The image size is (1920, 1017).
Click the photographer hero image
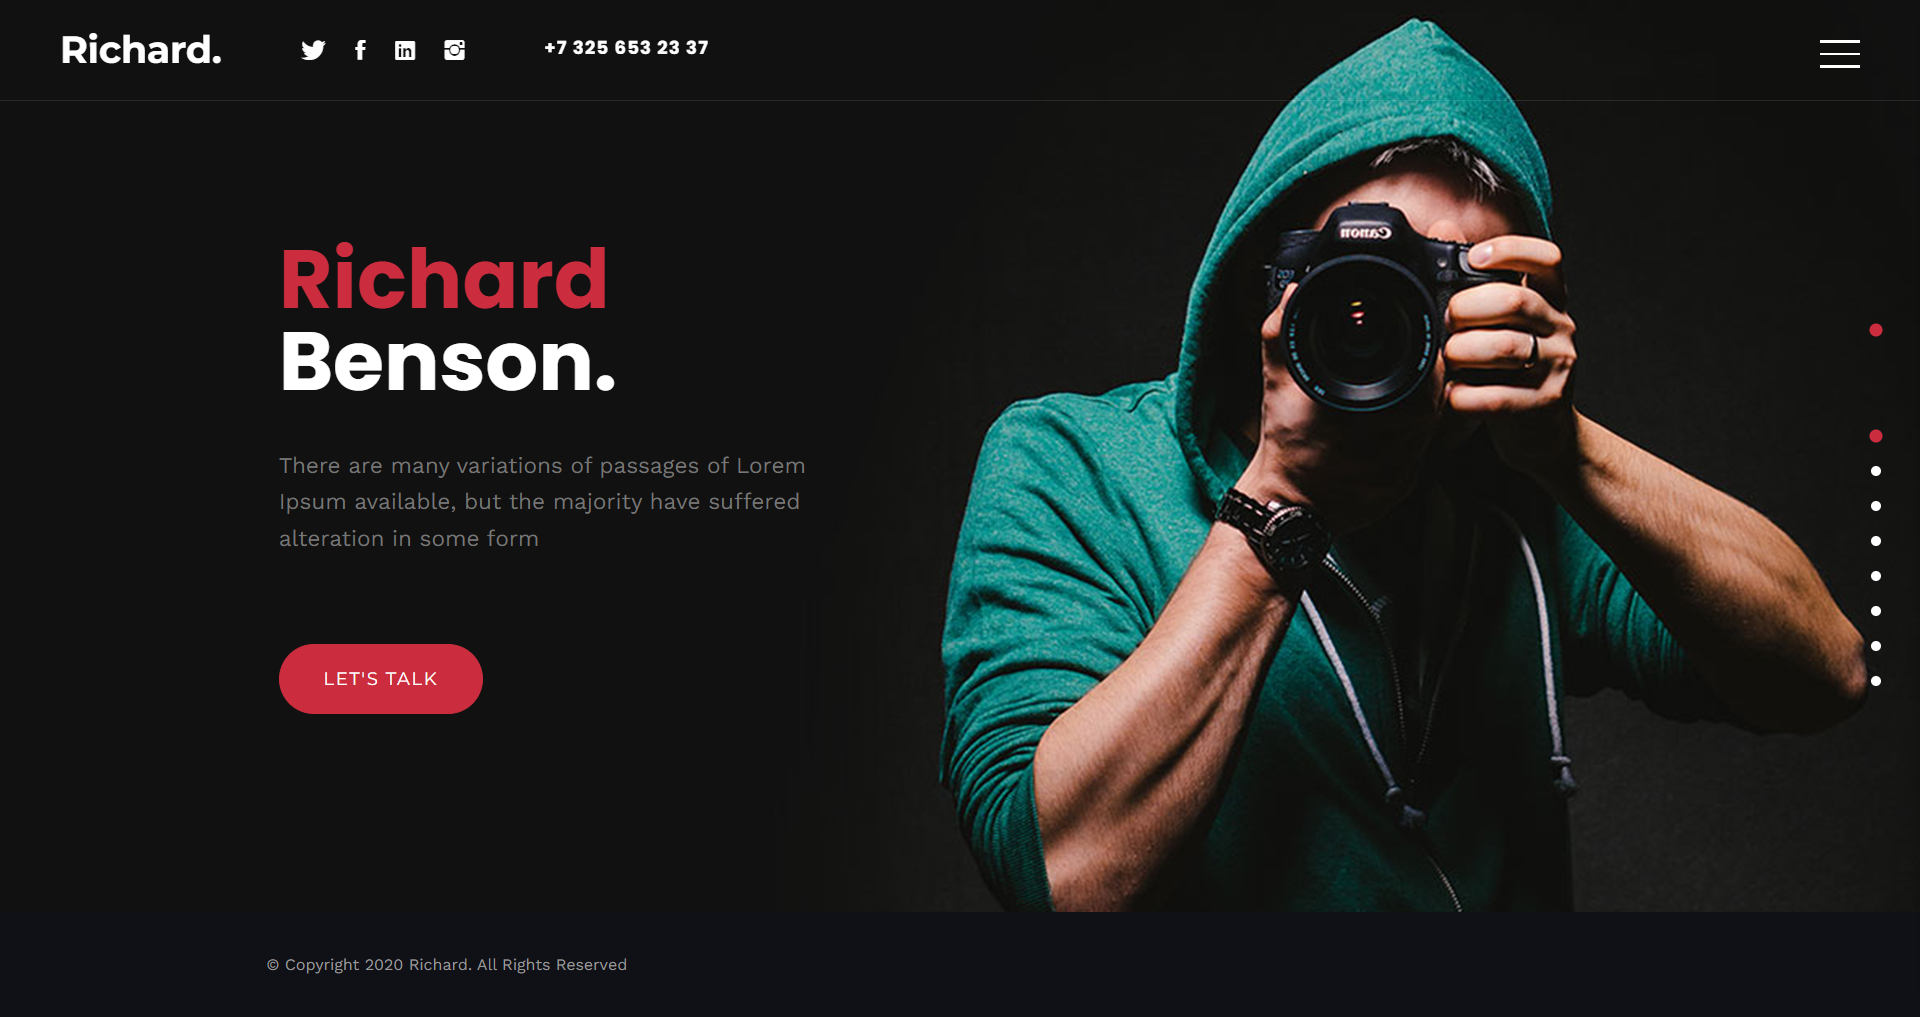click(x=1350, y=470)
